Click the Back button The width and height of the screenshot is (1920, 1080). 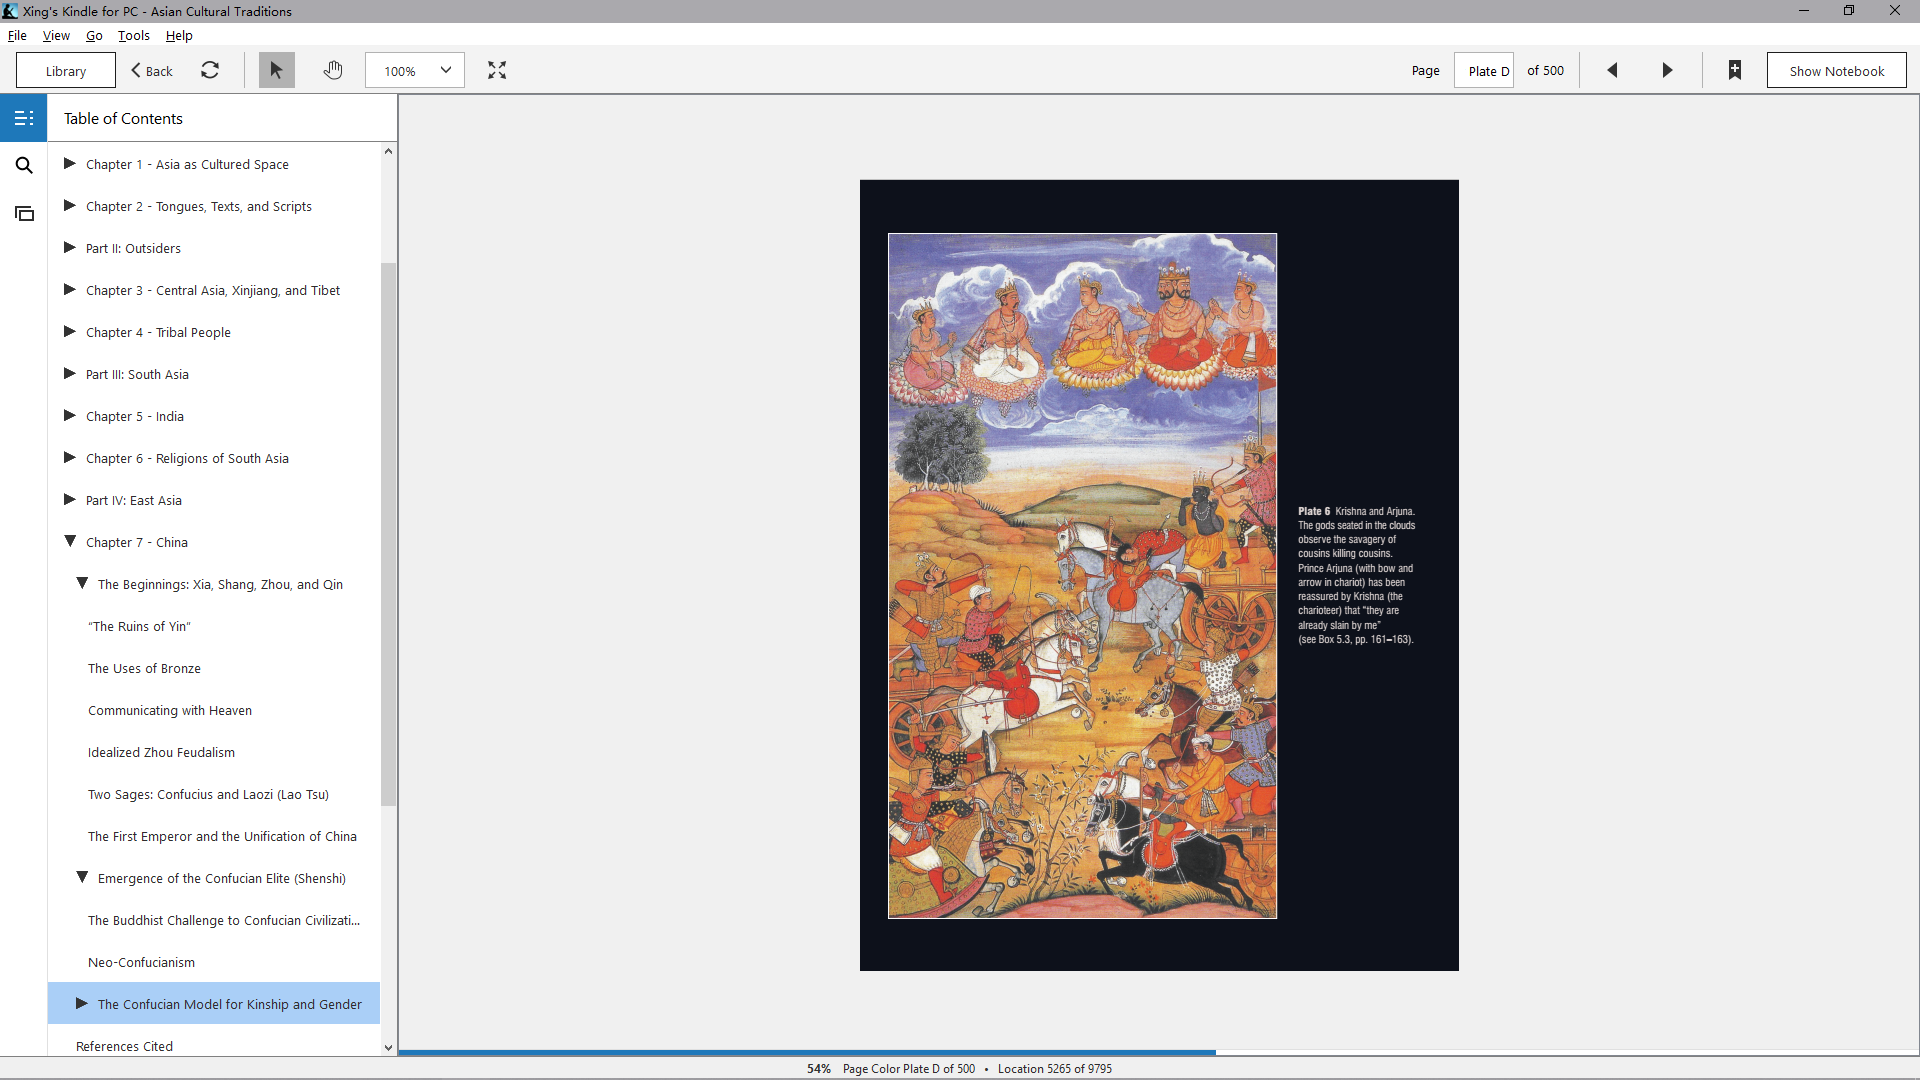[152, 71]
